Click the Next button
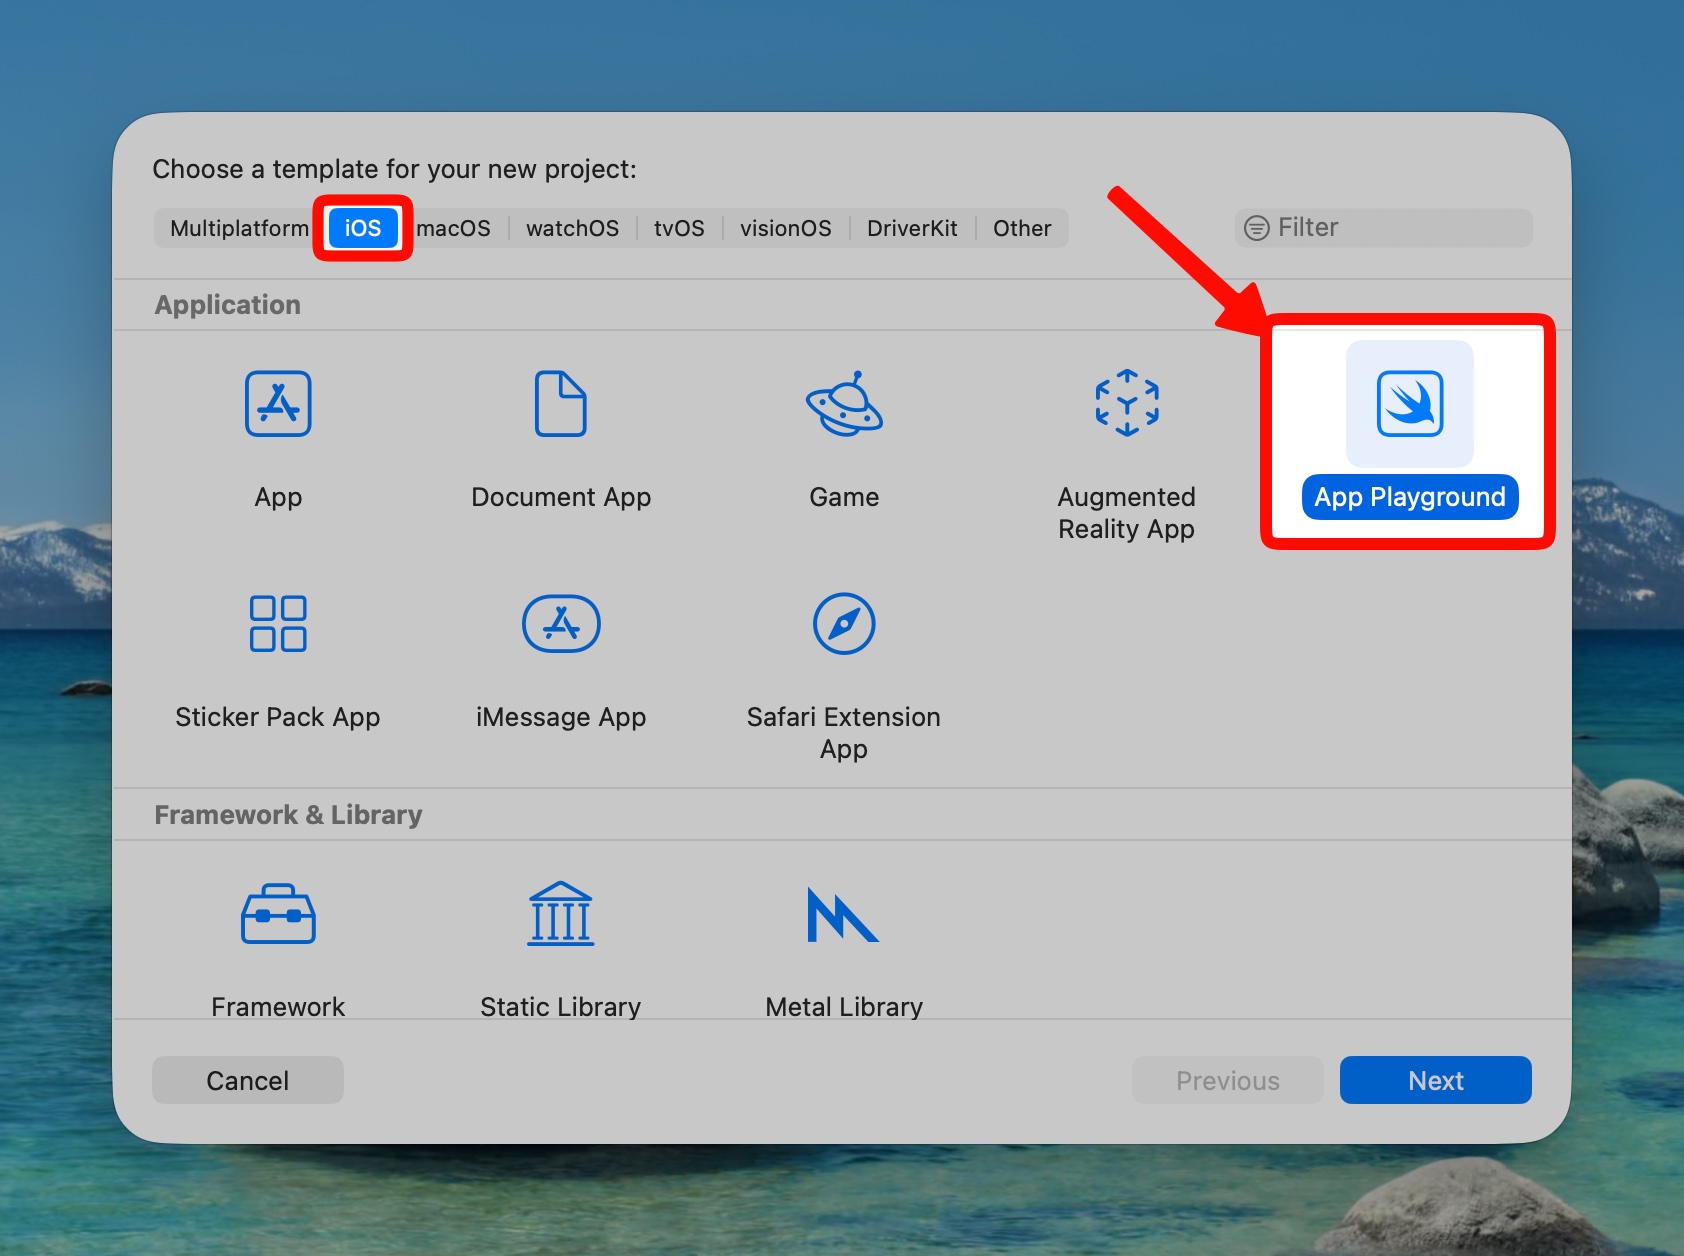Image resolution: width=1684 pixels, height=1256 pixels. (x=1436, y=1080)
